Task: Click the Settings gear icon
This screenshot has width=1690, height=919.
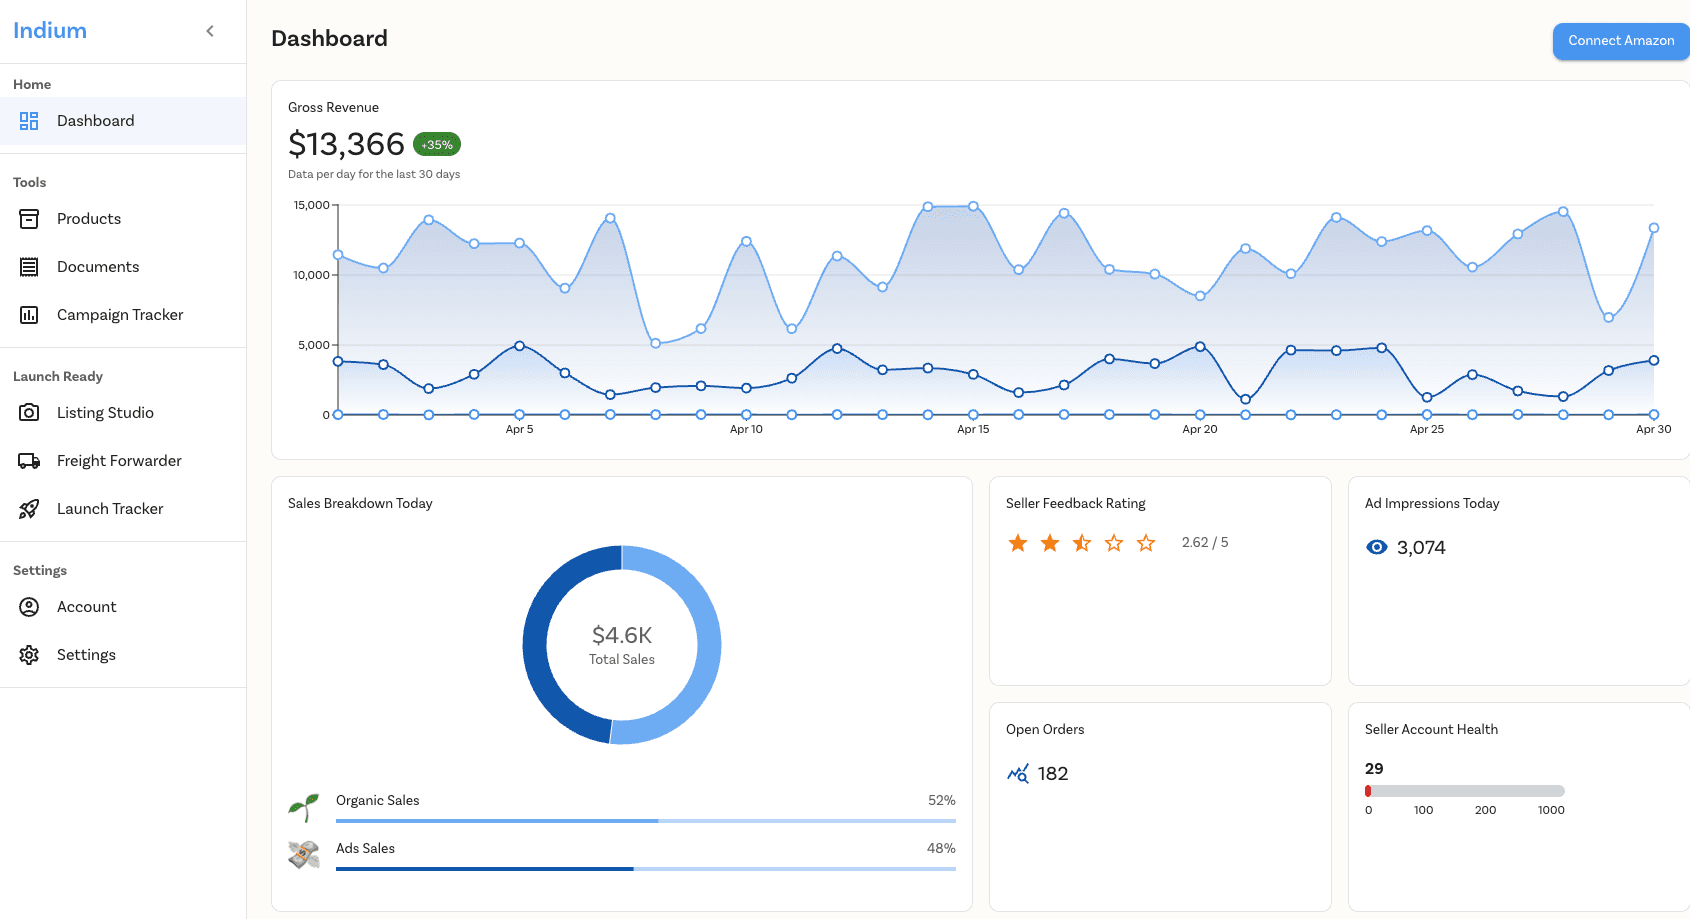Action: coord(29,655)
